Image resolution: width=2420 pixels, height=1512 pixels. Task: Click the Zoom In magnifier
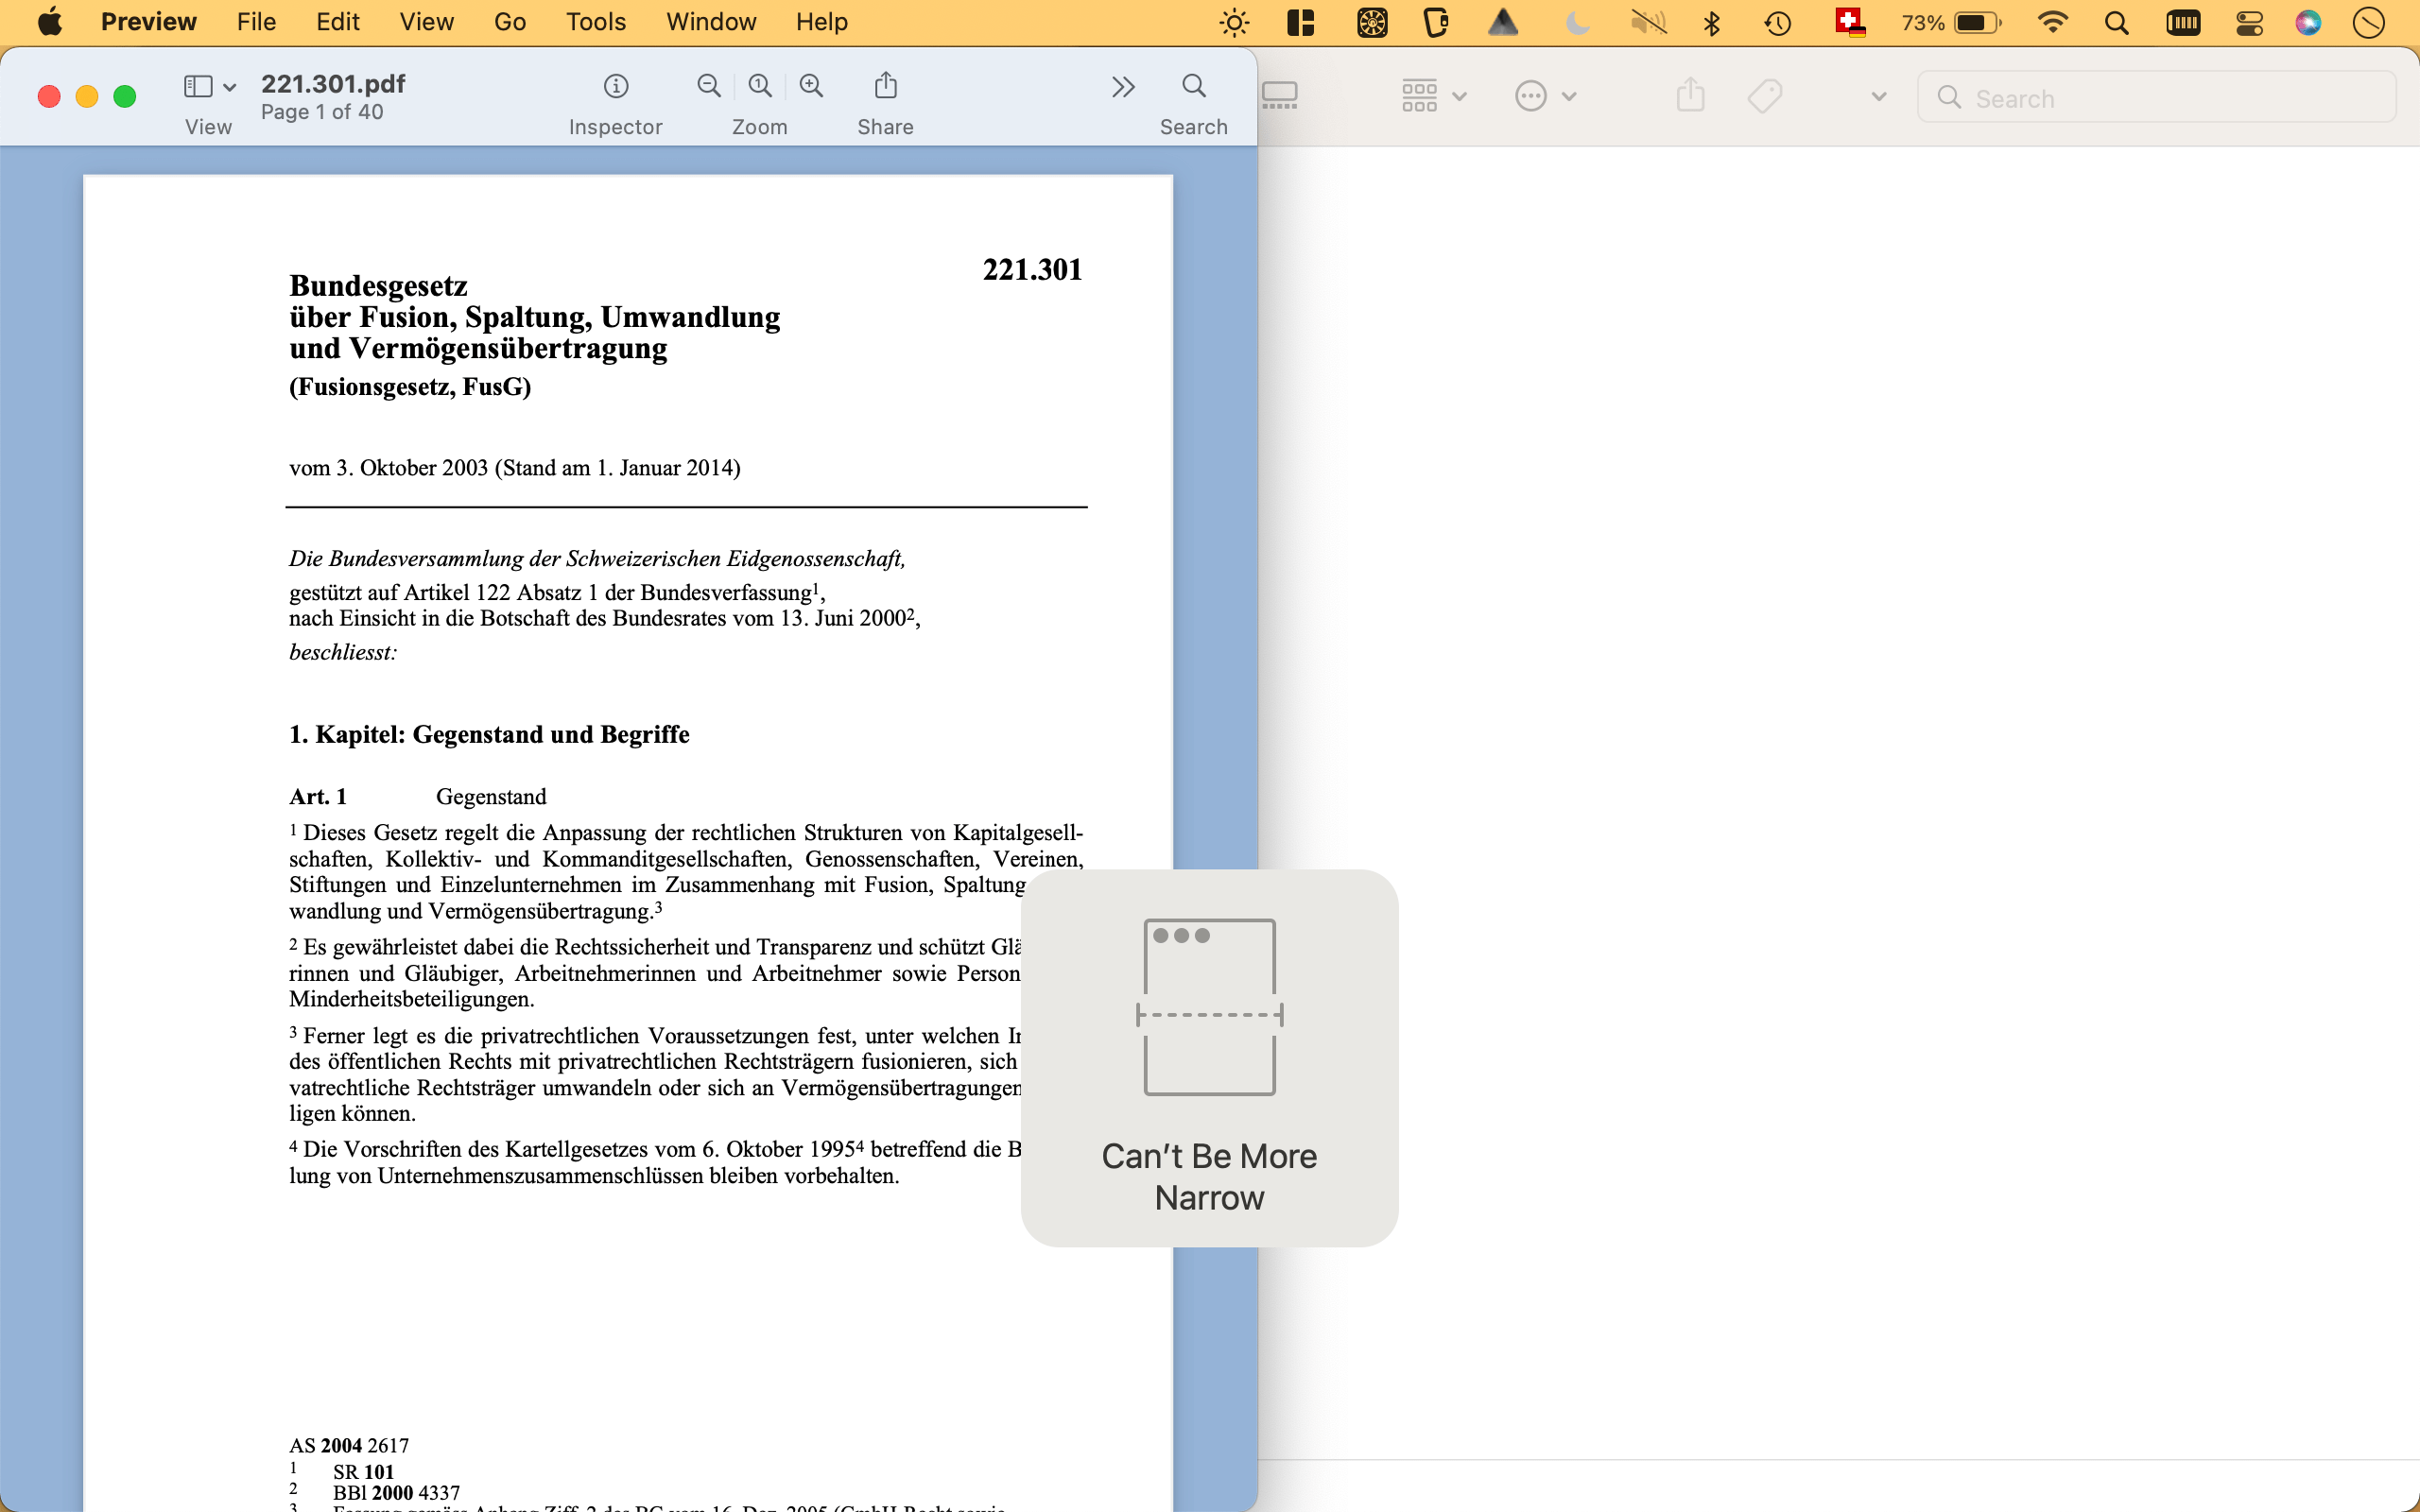click(811, 87)
